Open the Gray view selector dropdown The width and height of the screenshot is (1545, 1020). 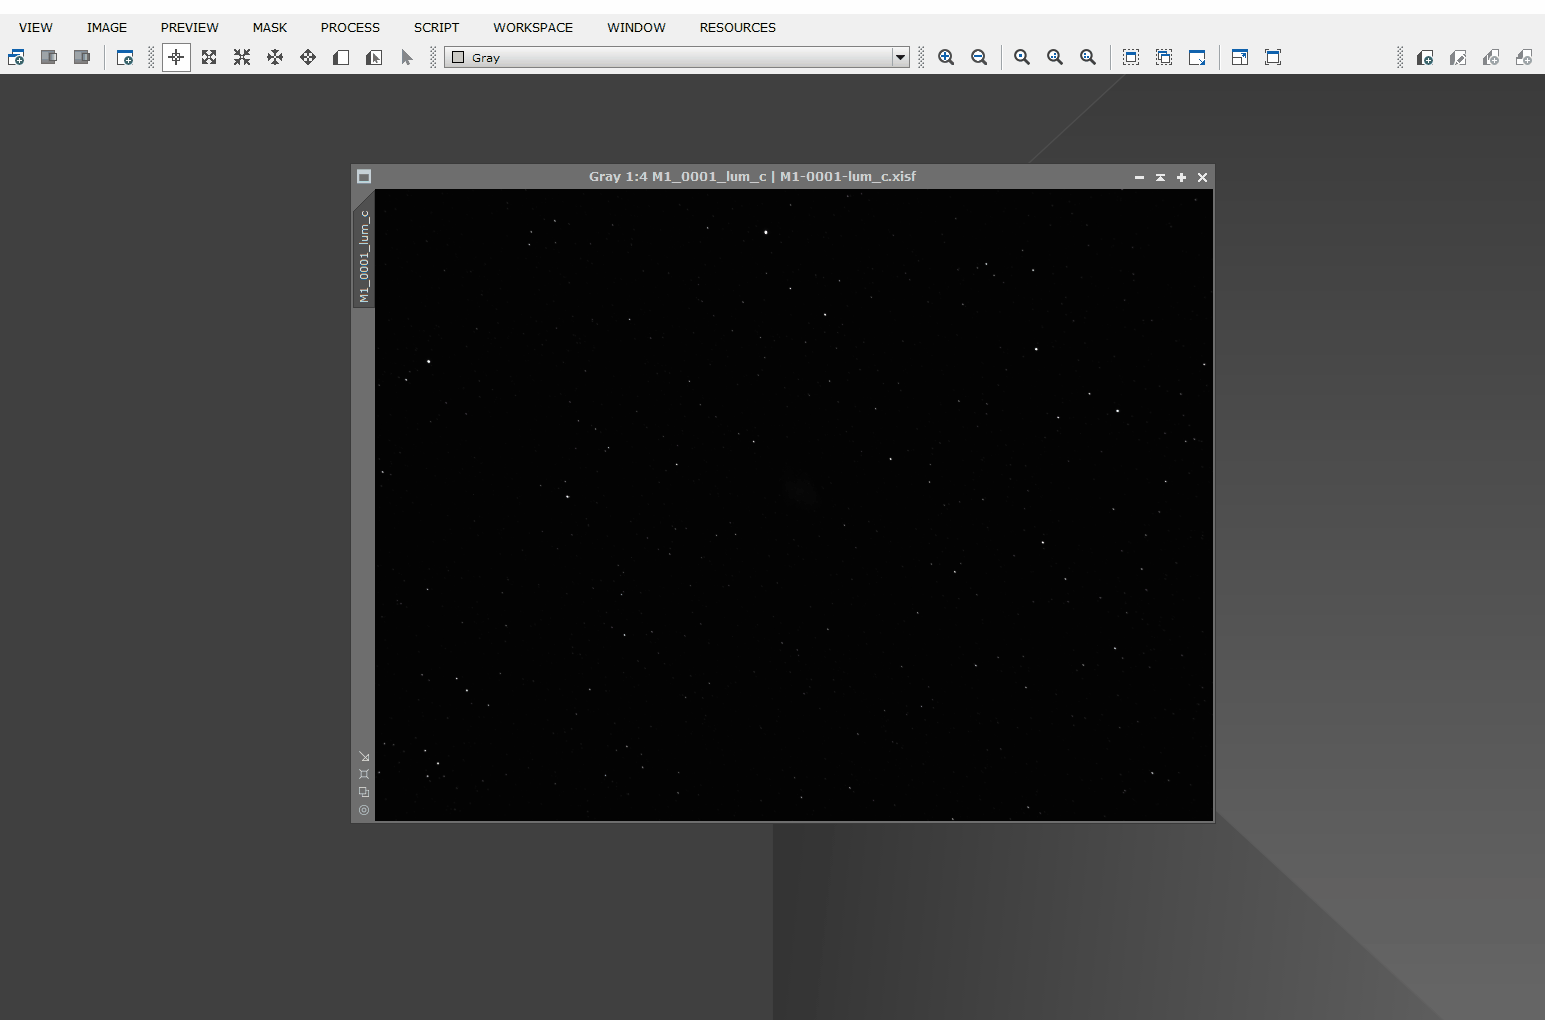pyautogui.click(x=677, y=57)
